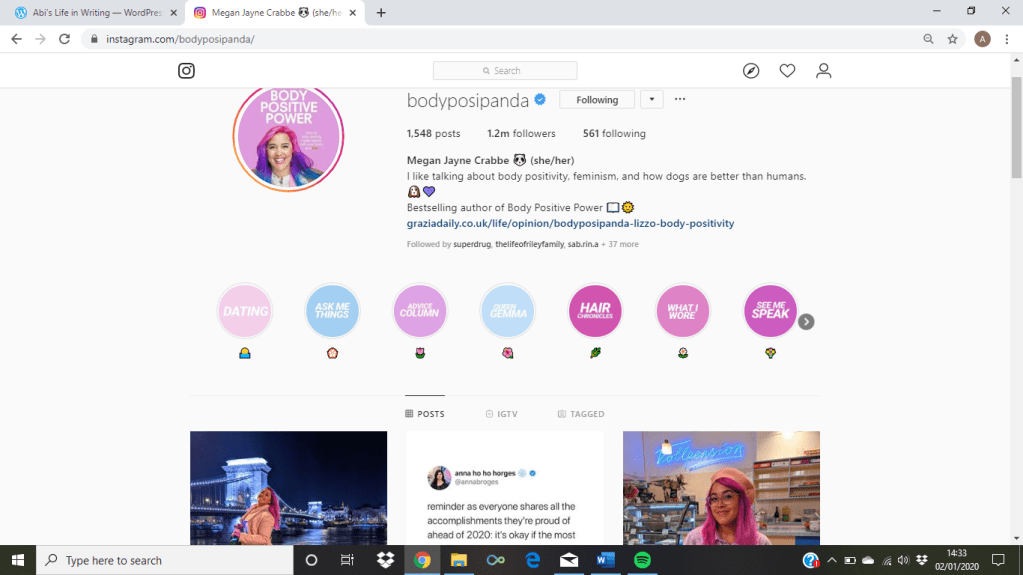View the 1.2m followers list
This screenshot has width=1023, height=575.
coord(521,134)
